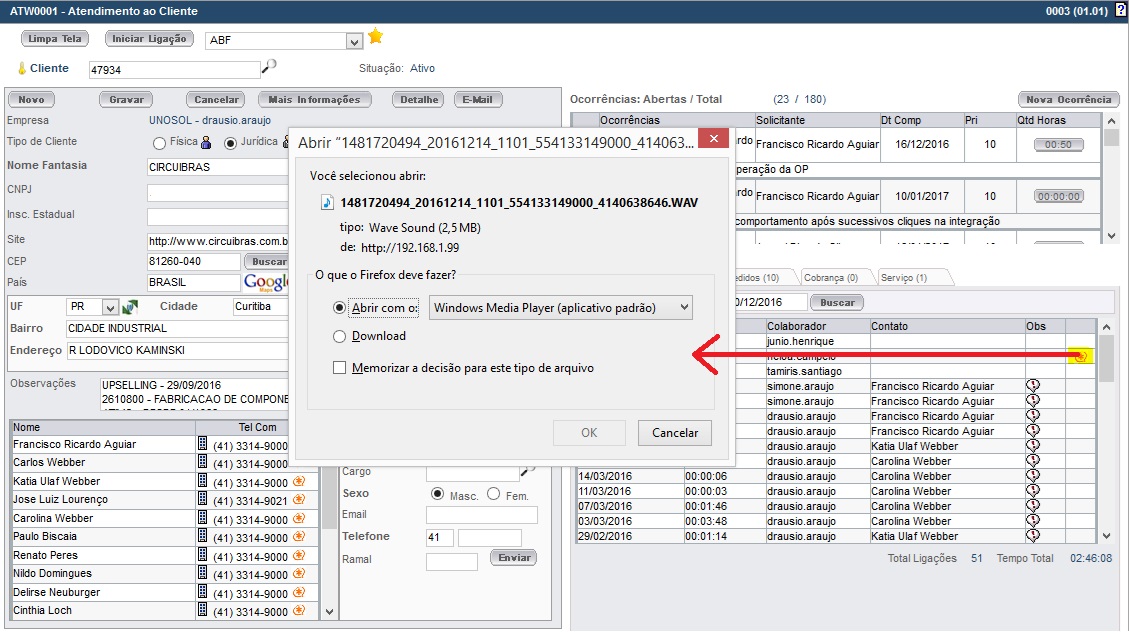Expand the ABF dropdown list
Image resolution: width=1129 pixels, height=635 pixels.
(353, 41)
